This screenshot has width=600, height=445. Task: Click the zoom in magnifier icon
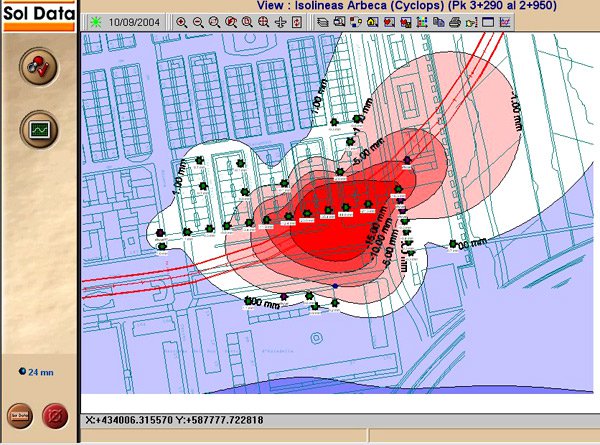(181, 22)
